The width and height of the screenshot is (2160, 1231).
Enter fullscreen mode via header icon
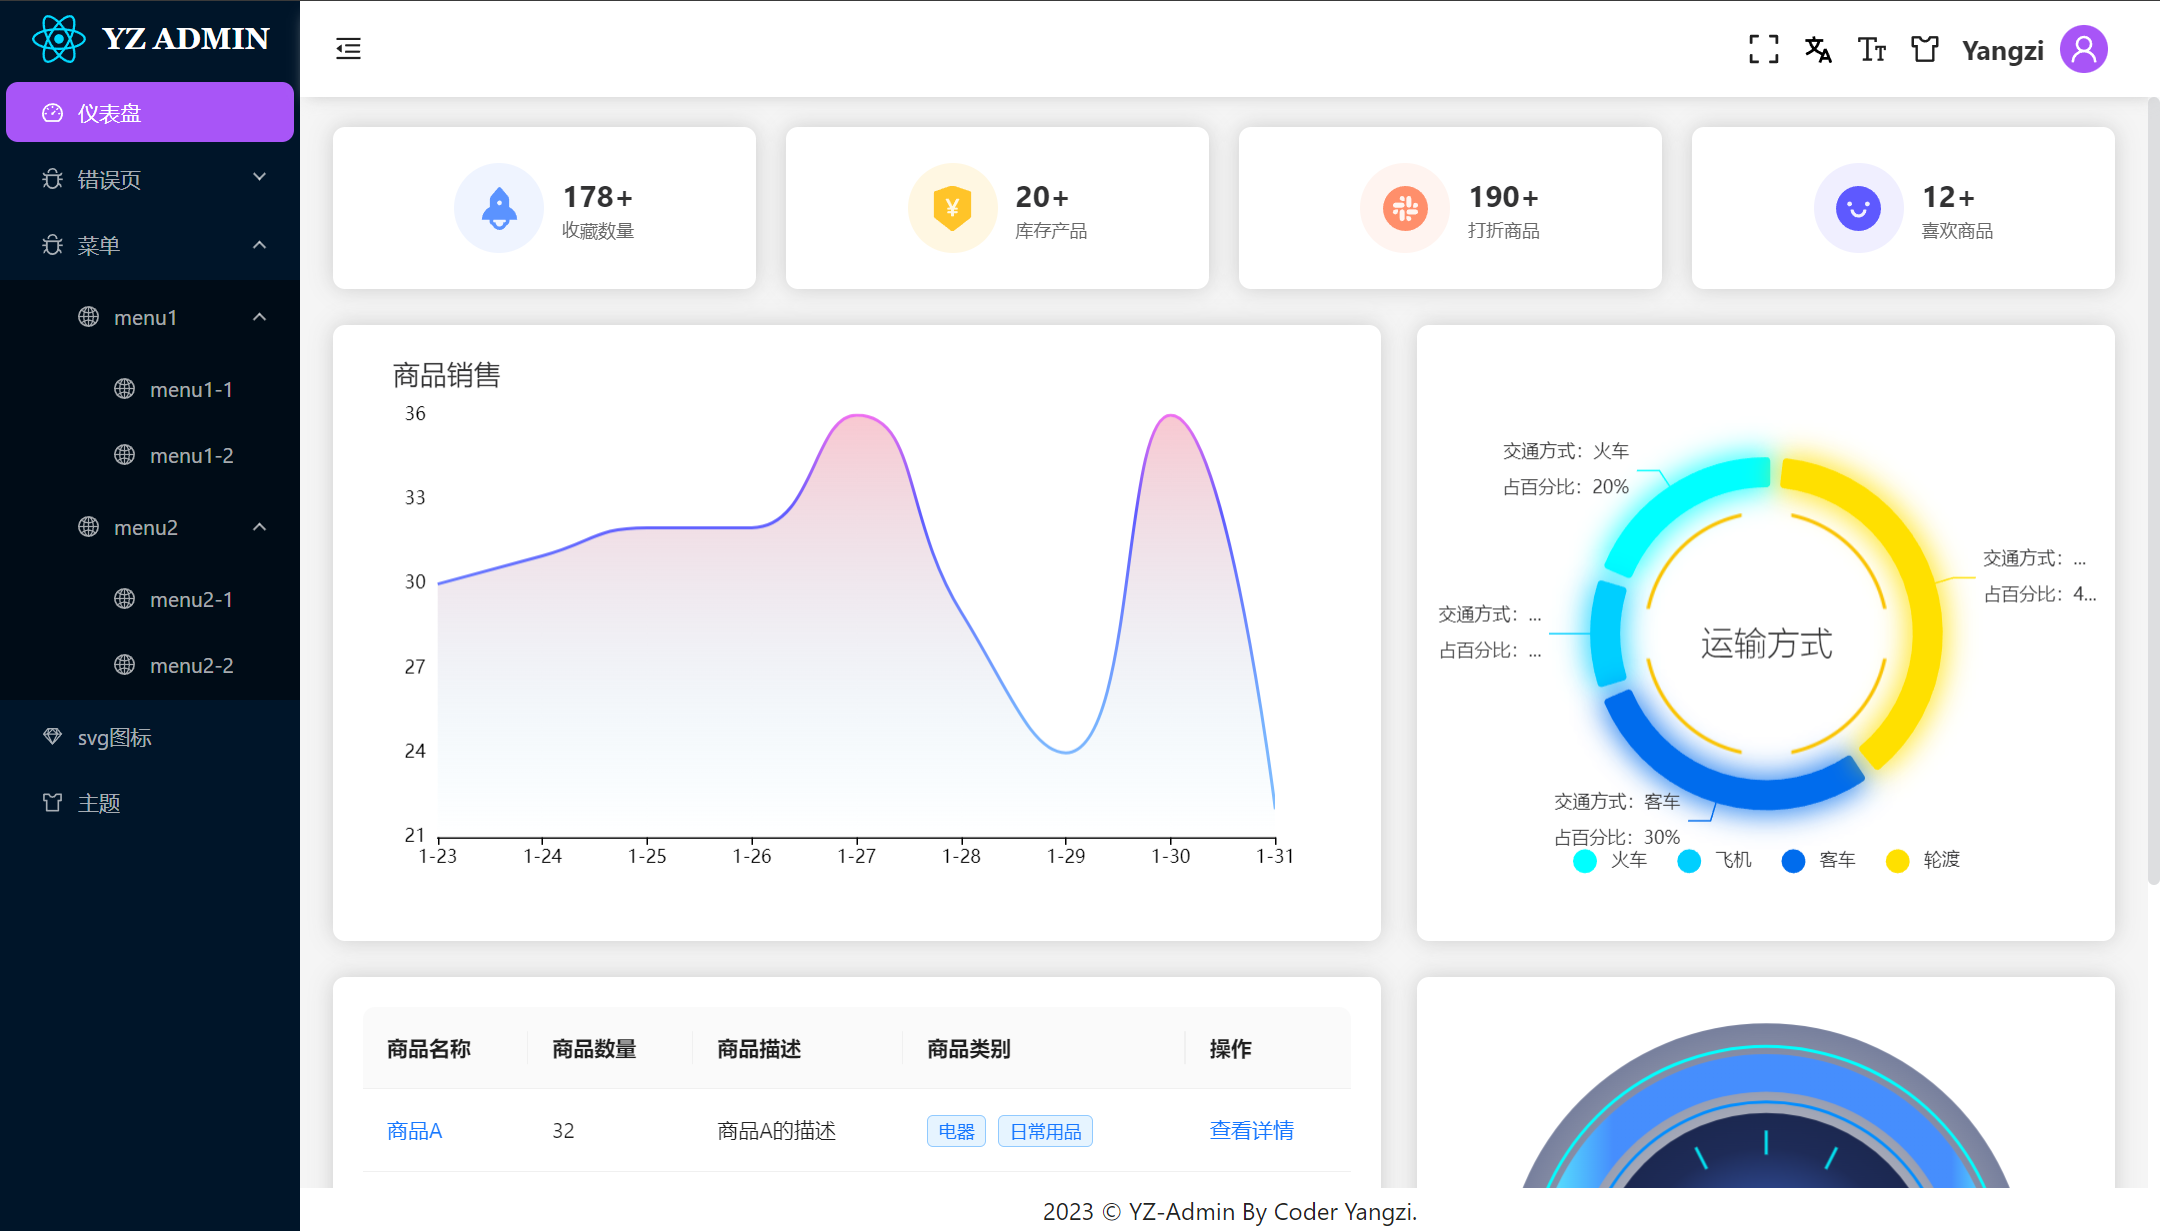[1763, 49]
